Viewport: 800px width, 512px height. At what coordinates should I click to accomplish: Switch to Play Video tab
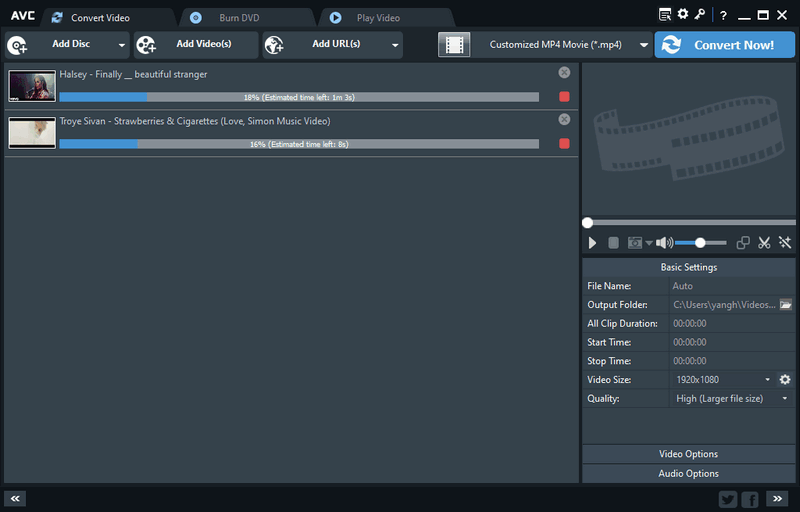pos(378,18)
